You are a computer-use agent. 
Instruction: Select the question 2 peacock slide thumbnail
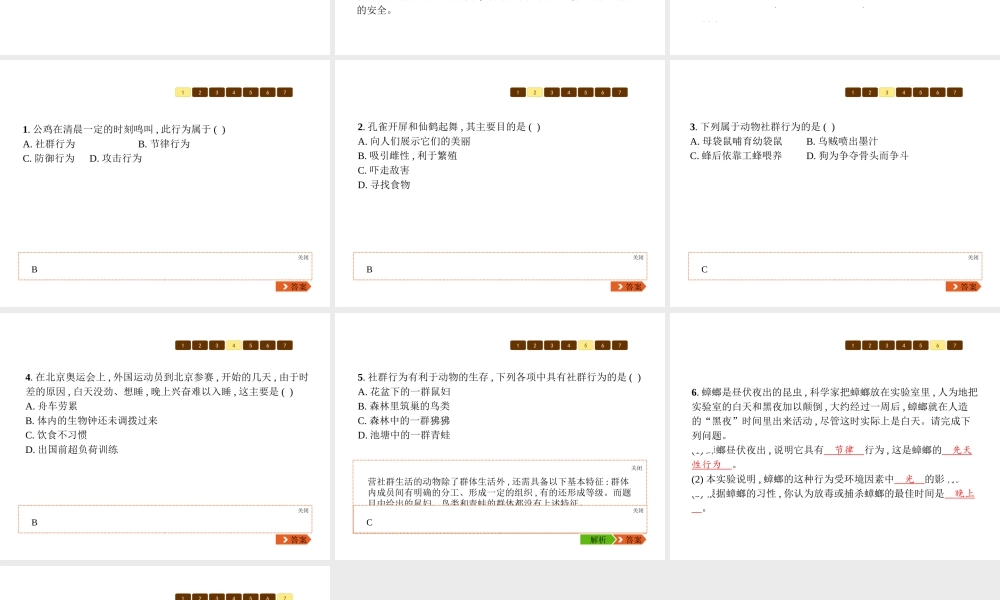500,183
